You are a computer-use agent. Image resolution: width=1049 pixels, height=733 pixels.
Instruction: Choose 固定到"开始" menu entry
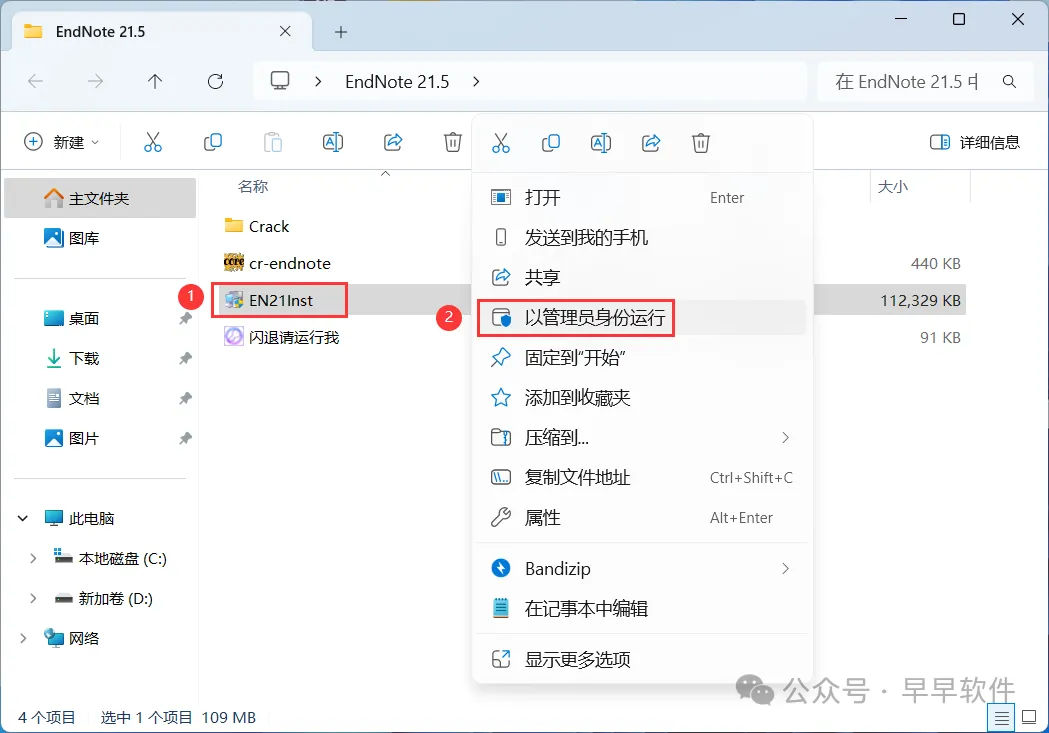642,357
